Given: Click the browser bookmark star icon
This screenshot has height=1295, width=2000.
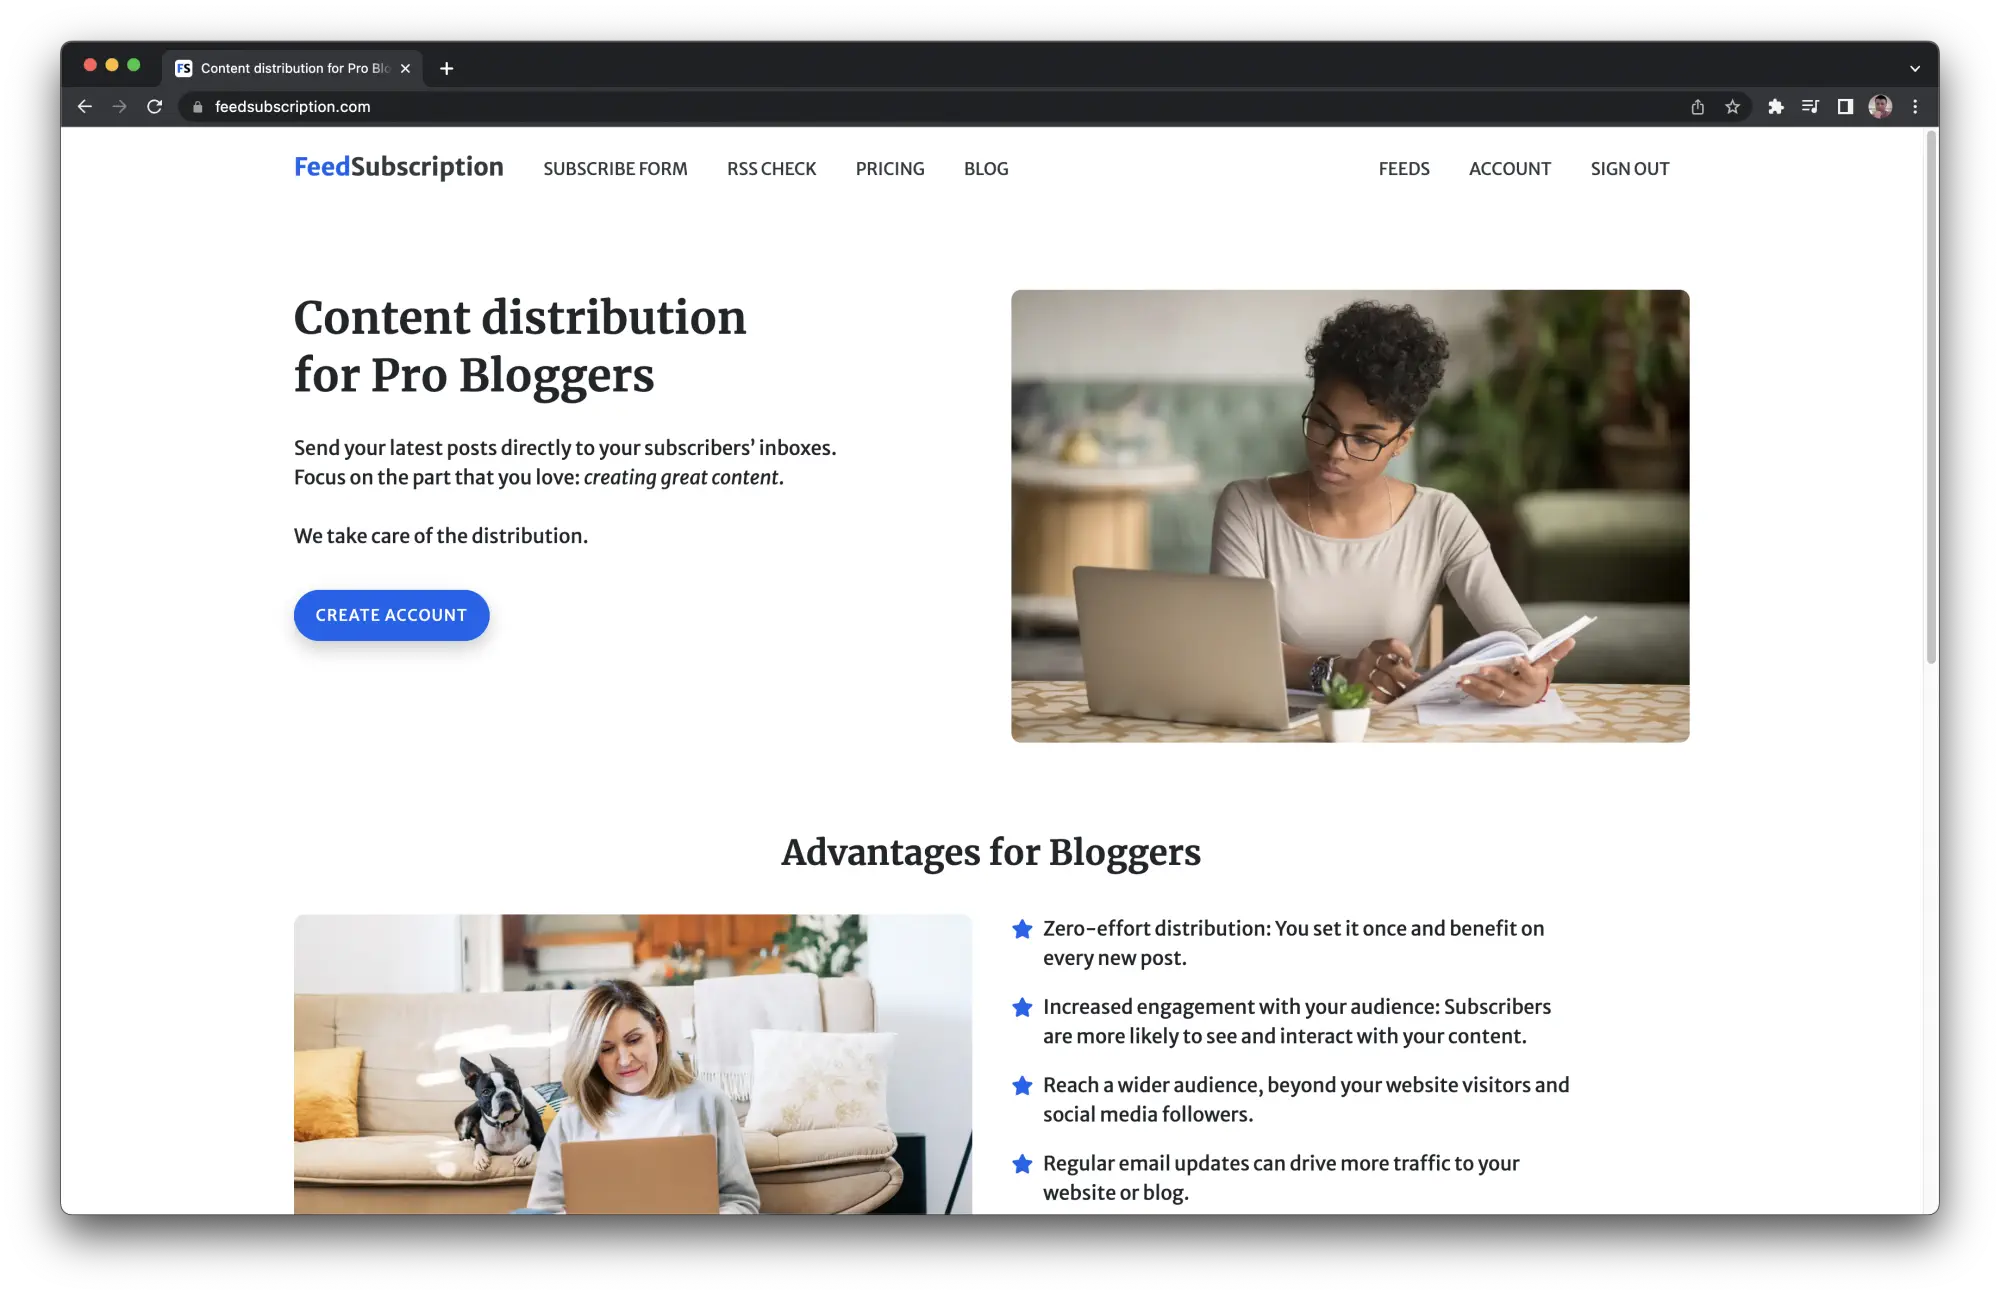Looking at the screenshot, I should pos(1732,105).
